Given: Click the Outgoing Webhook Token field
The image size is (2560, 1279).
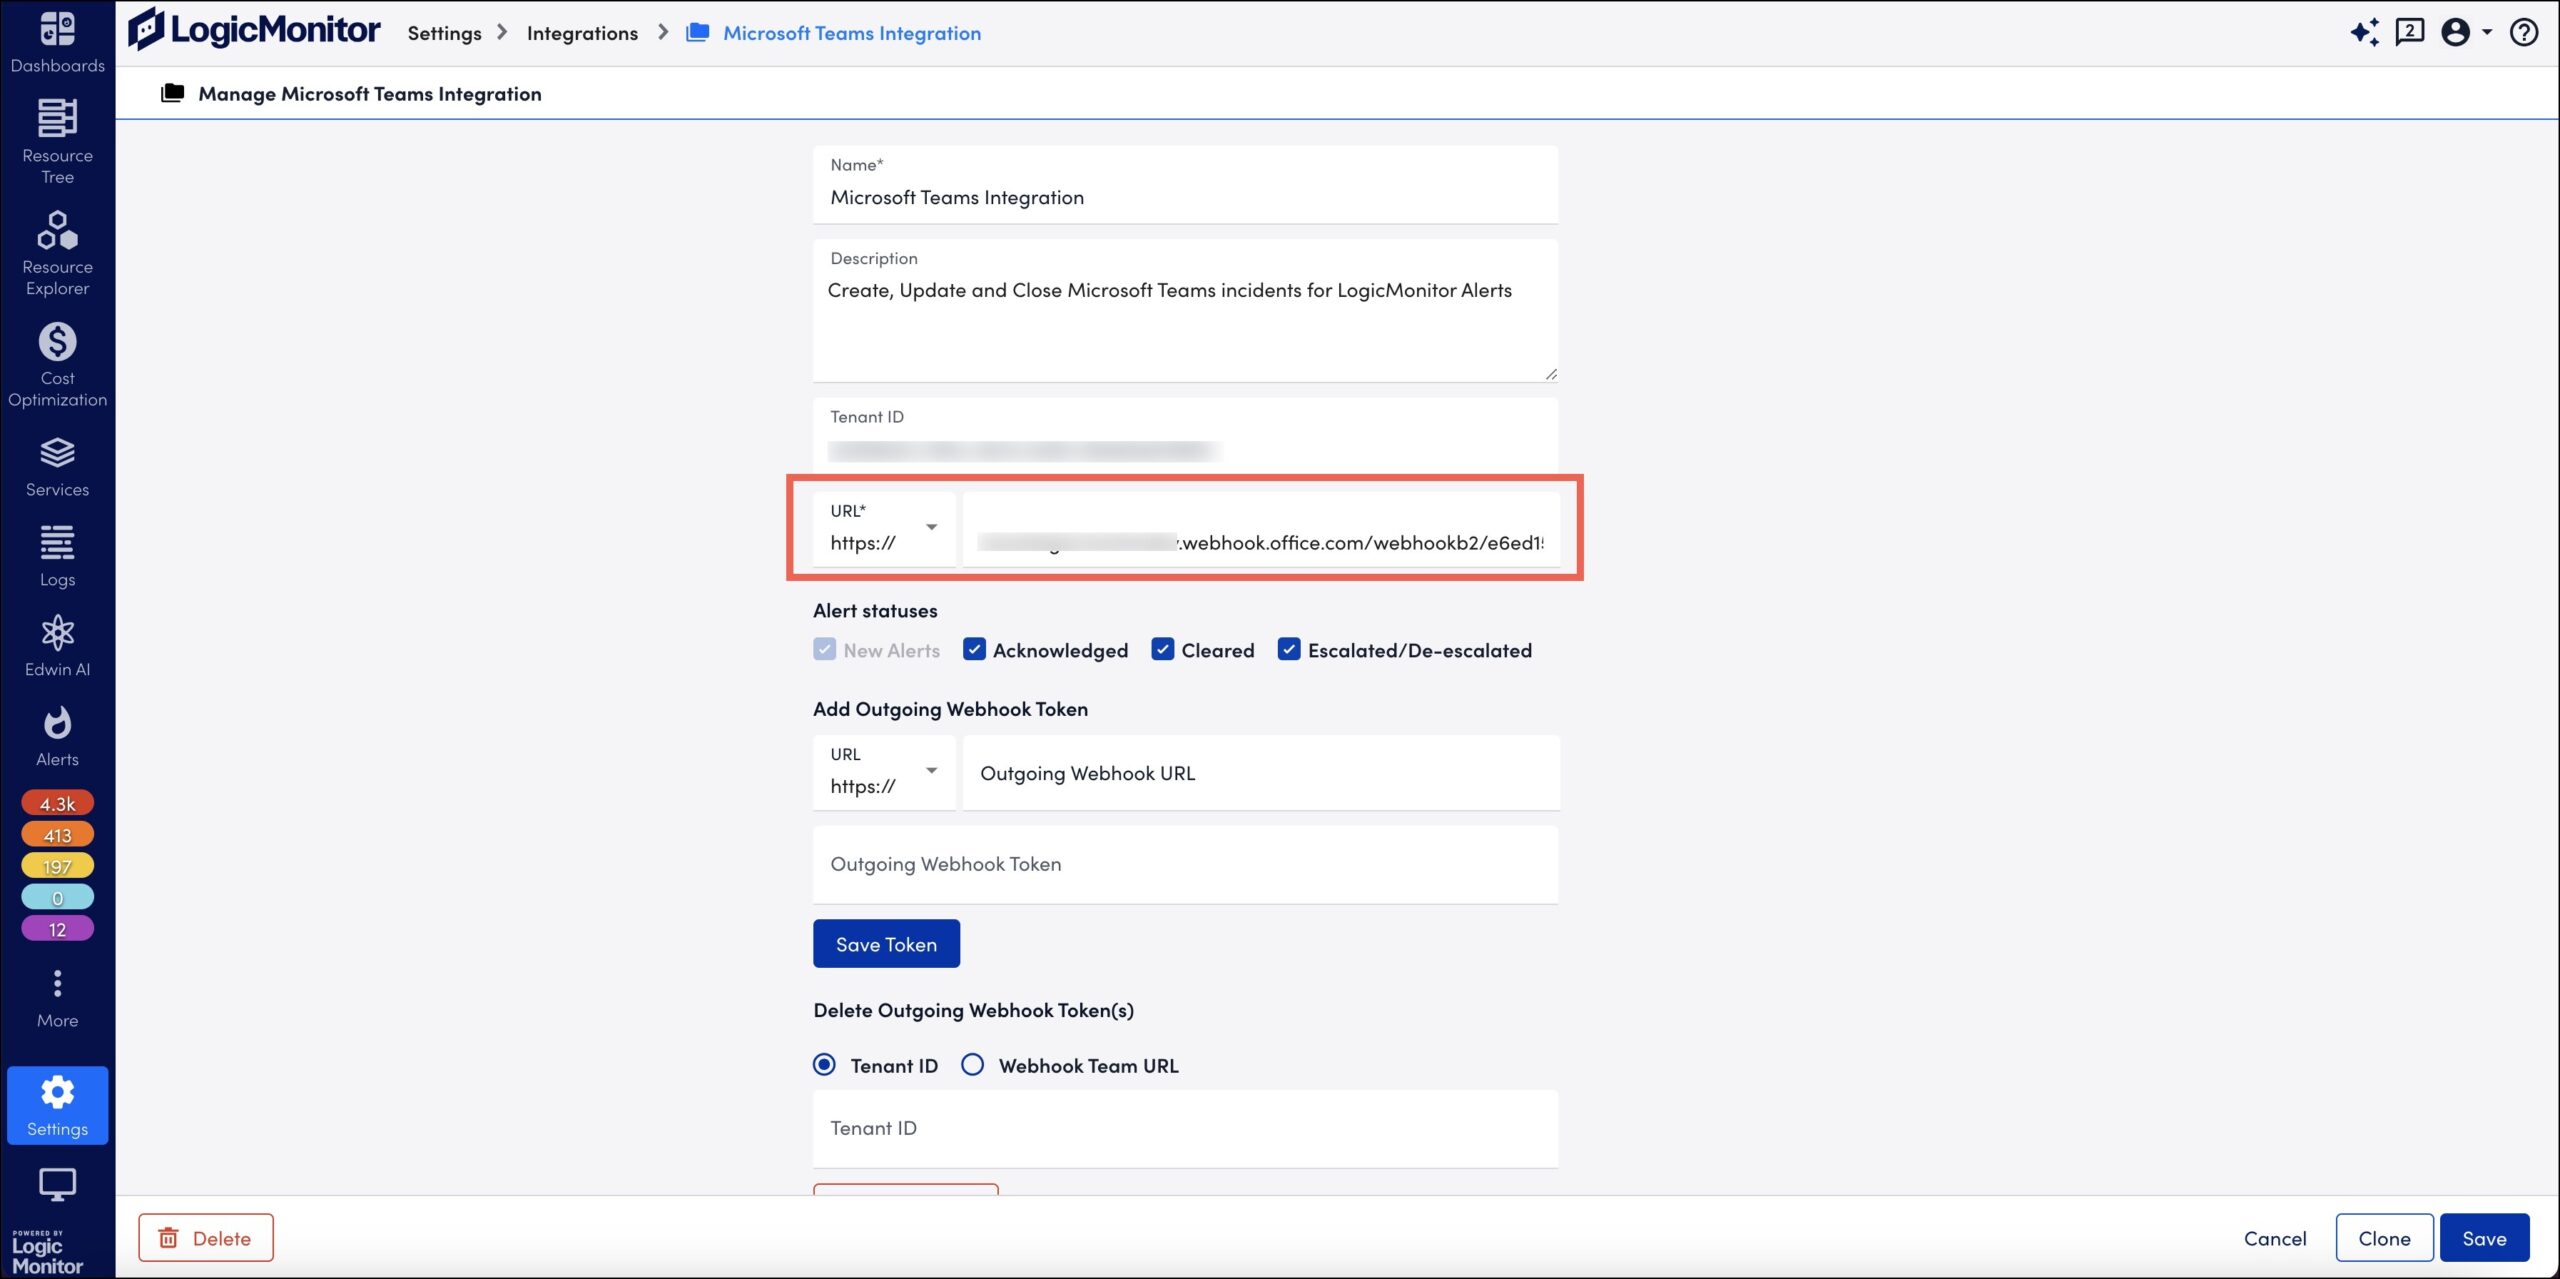Looking at the screenshot, I should pos(1185,864).
